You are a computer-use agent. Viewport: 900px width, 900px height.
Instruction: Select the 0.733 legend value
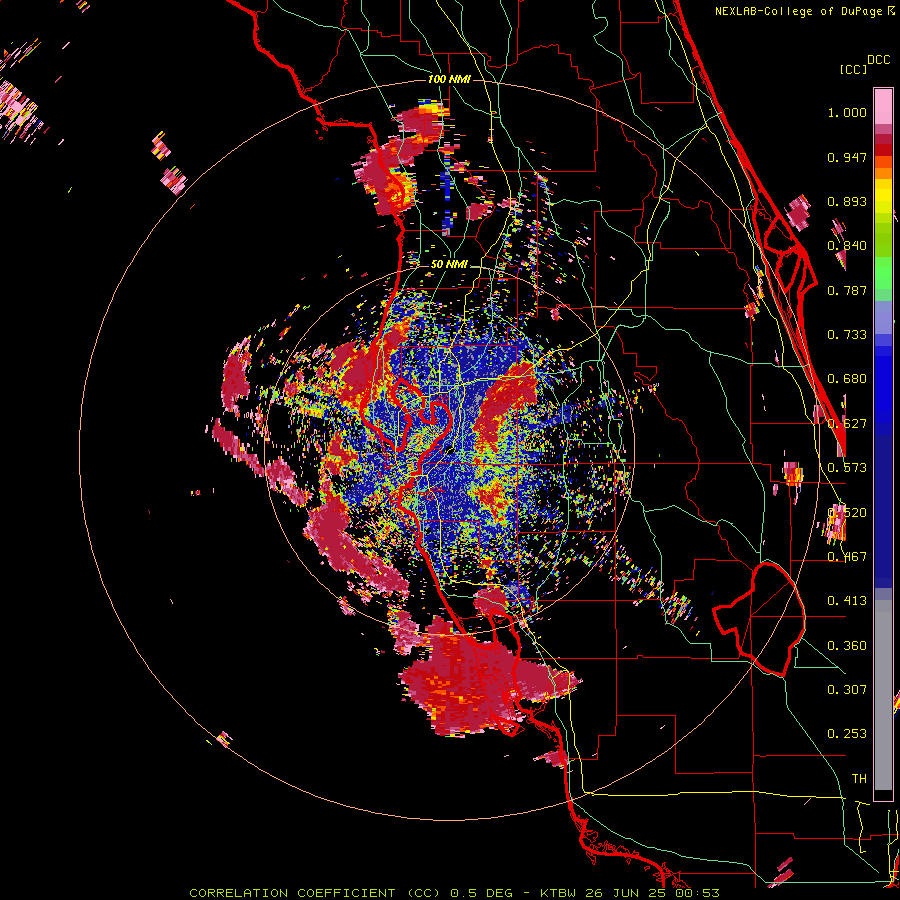point(847,335)
